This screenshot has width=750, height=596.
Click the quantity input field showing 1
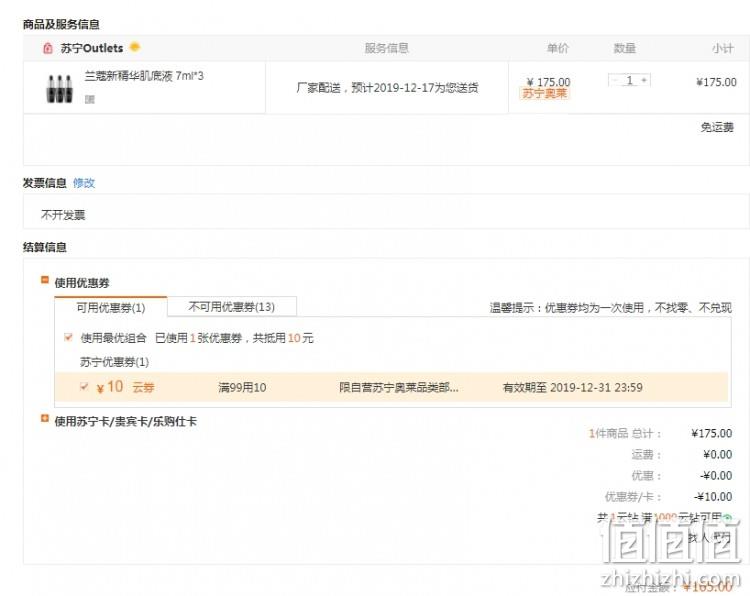pyautogui.click(x=629, y=80)
